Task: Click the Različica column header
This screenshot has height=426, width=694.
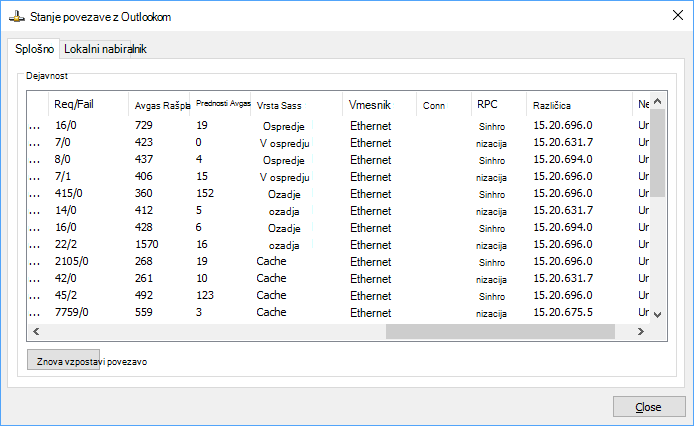Action: [x=579, y=105]
